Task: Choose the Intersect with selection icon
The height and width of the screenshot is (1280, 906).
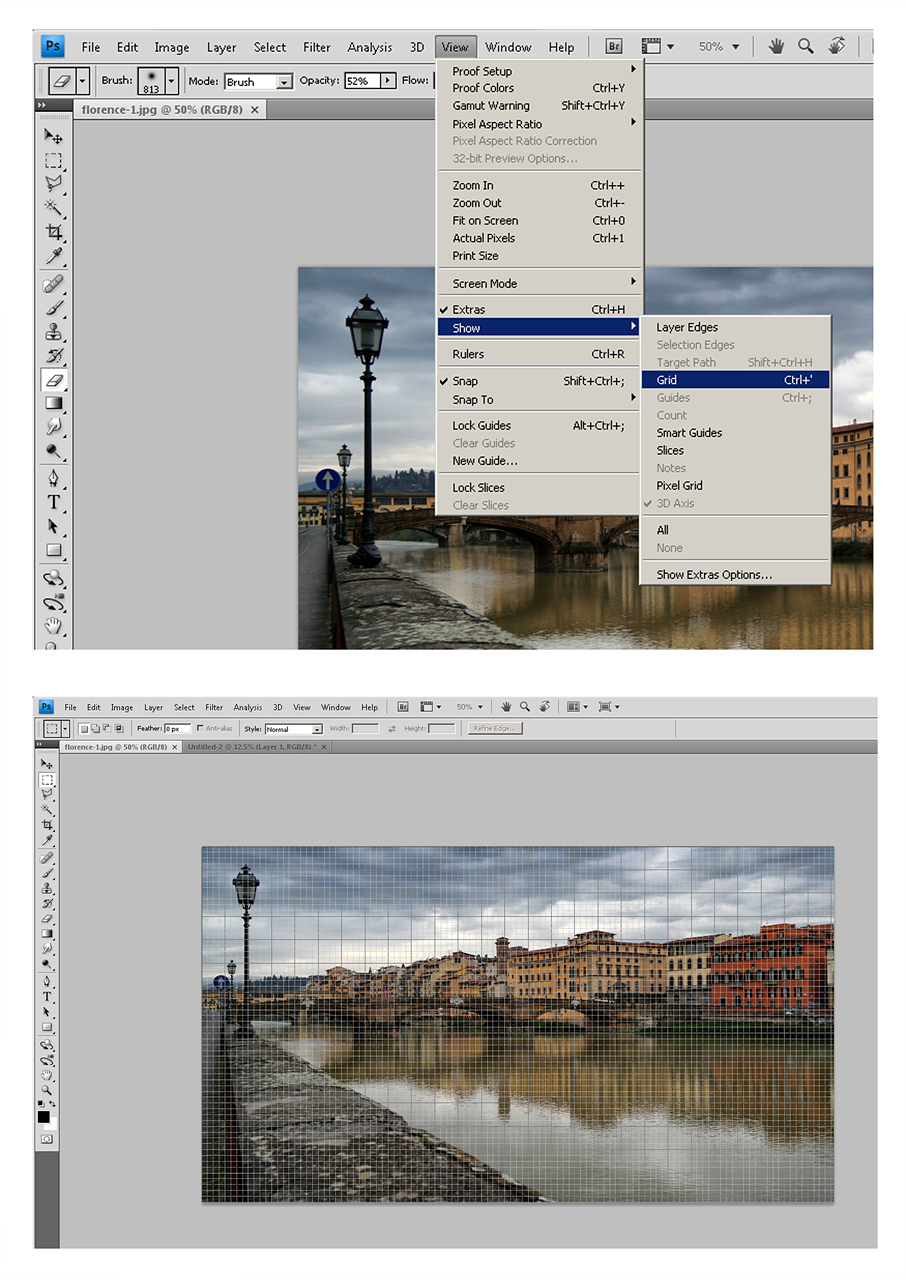Action: pyautogui.click(x=119, y=729)
